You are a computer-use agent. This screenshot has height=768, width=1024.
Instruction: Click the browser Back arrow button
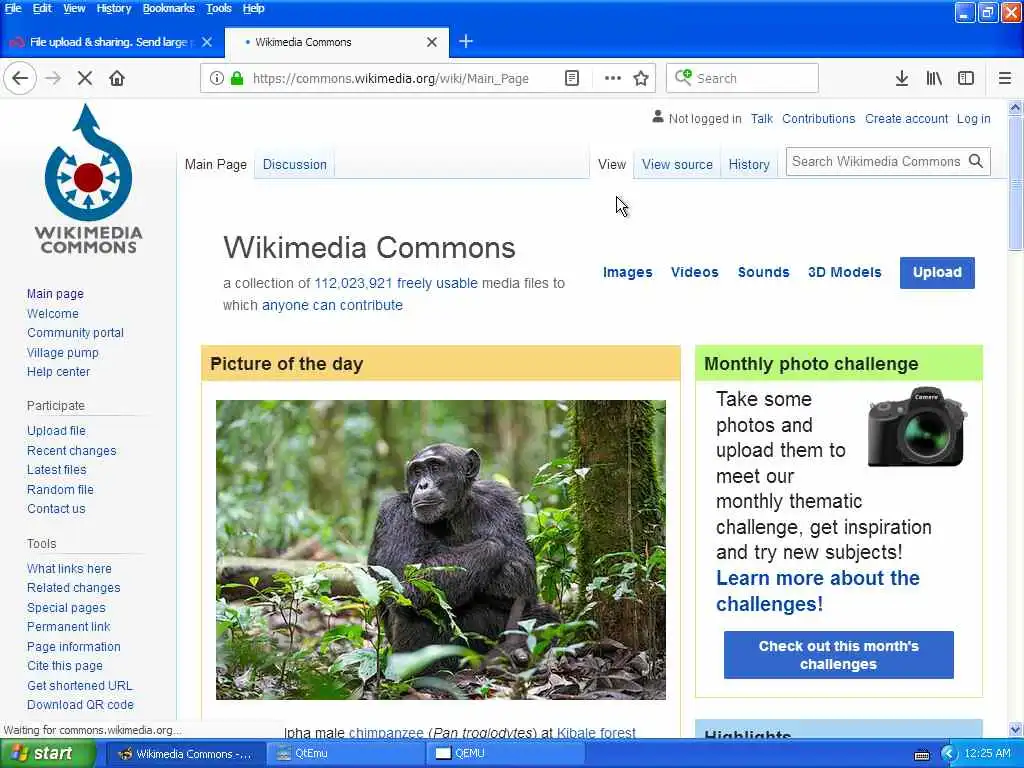point(20,78)
